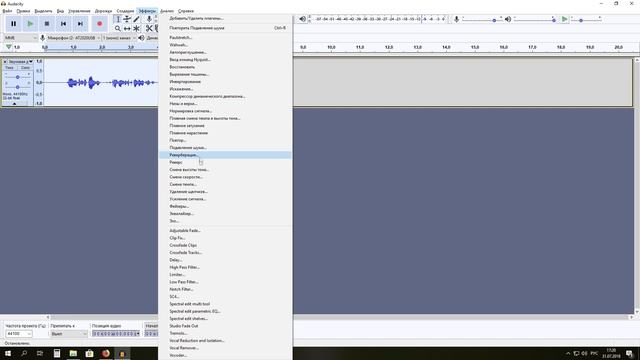Adjust the track pan slider

coord(18,87)
